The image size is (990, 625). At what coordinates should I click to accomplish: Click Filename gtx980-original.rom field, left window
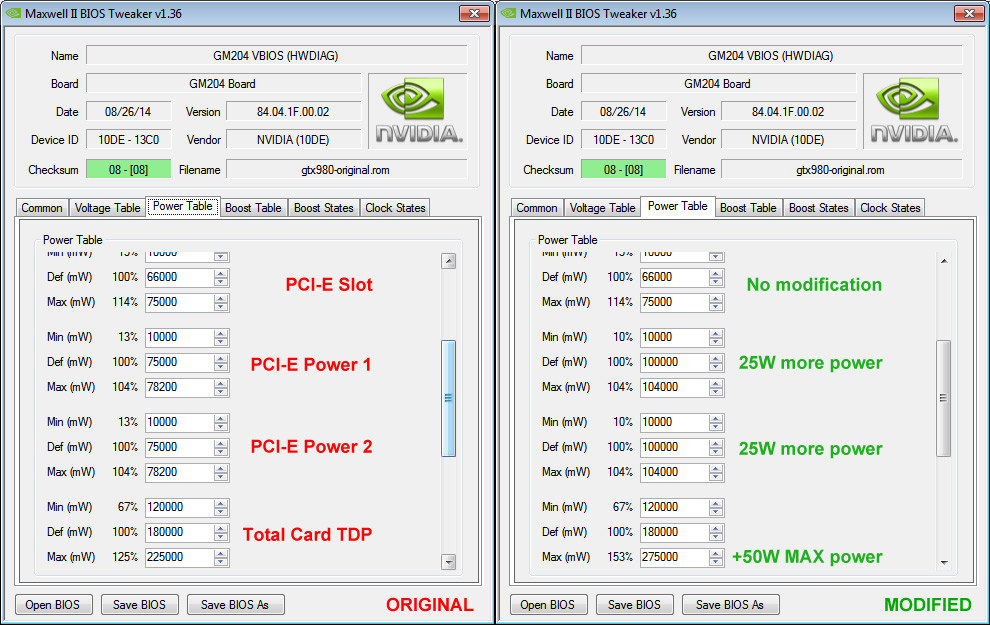tap(347, 169)
